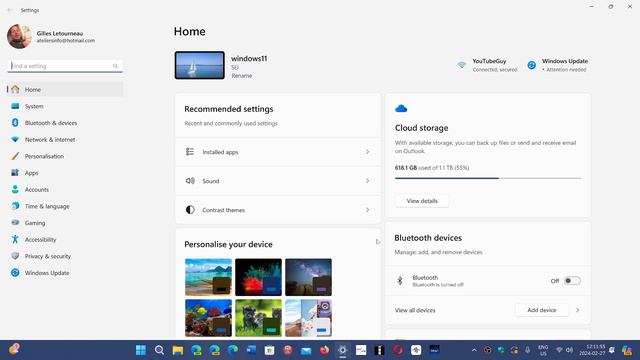Click the Gilles Letourneau account name
Image resolution: width=640 pixels, height=360 pixels.
click(x=60, y=33)
